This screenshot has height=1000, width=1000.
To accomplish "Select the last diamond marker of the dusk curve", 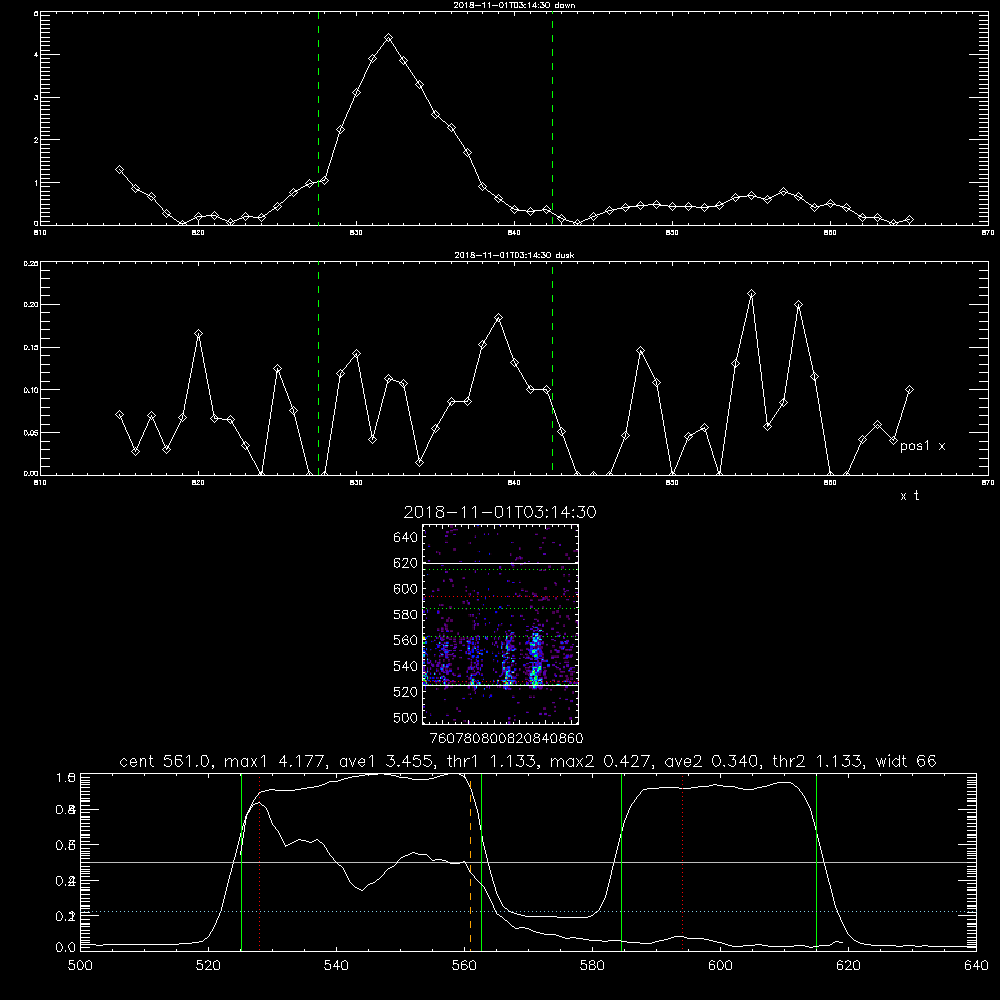I will pos(909,390).
